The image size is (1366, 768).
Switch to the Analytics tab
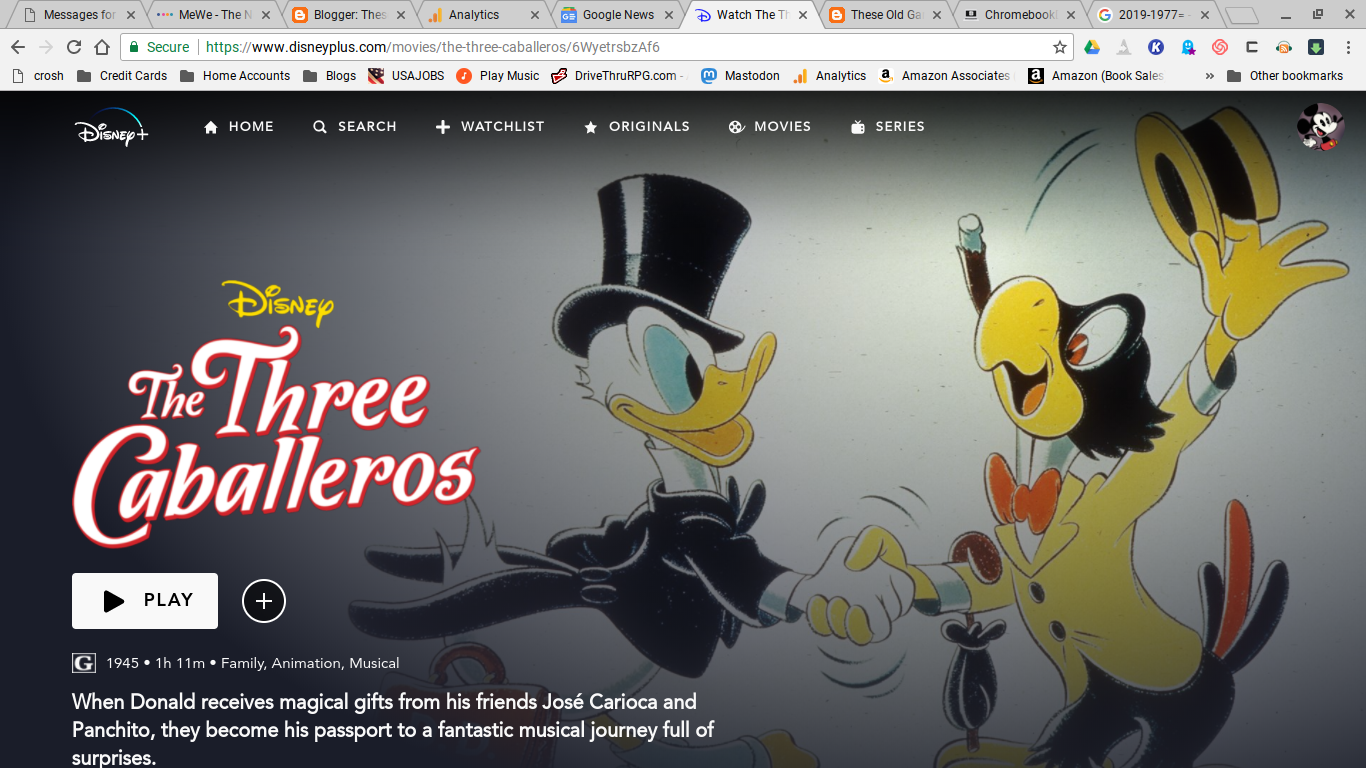(481, 15)
